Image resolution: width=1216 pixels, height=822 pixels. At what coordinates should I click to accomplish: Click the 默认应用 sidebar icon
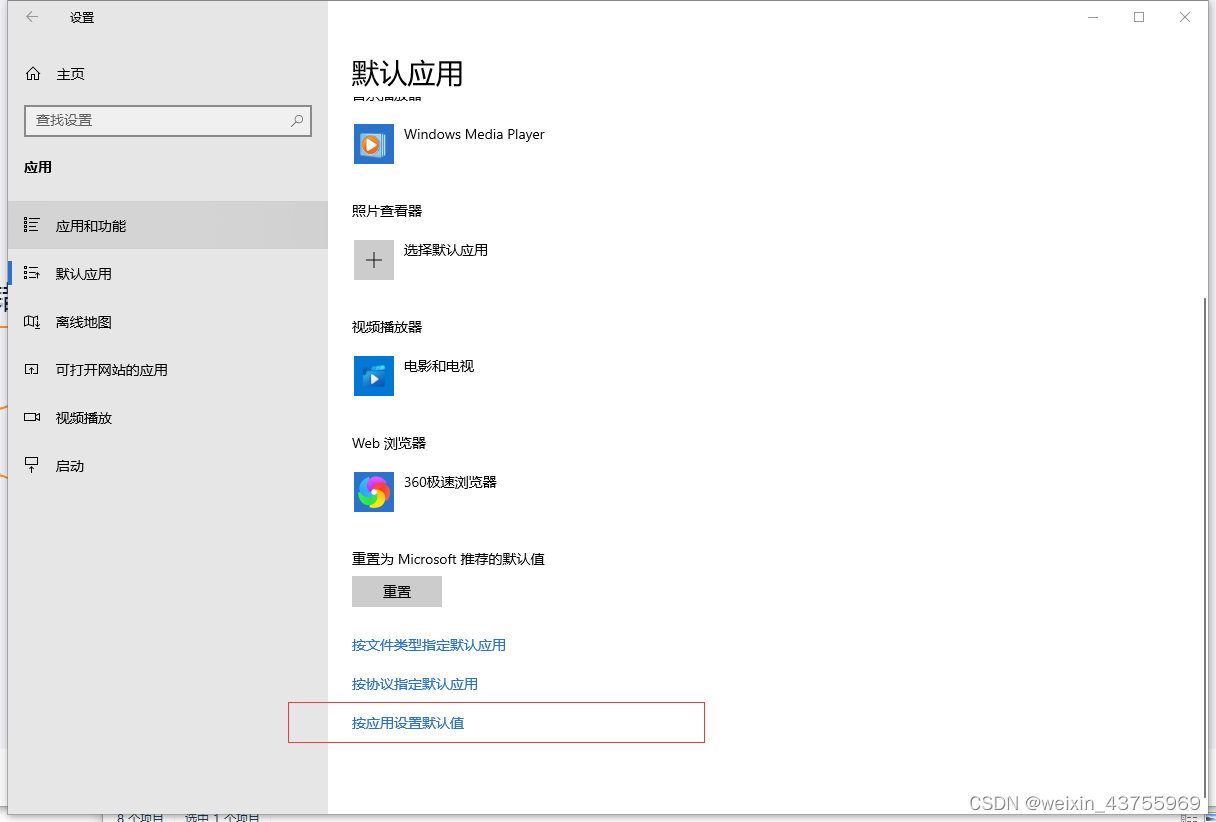coord(32,273)
